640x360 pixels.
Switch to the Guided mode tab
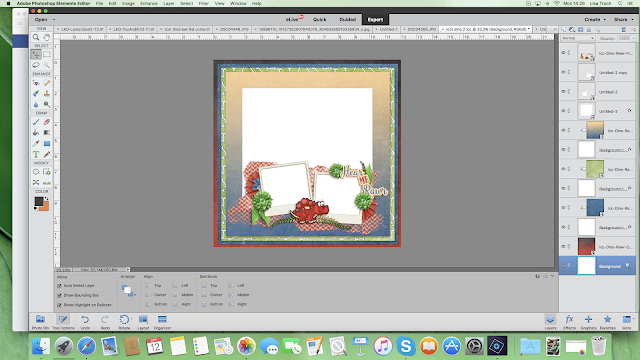point(347,19)
